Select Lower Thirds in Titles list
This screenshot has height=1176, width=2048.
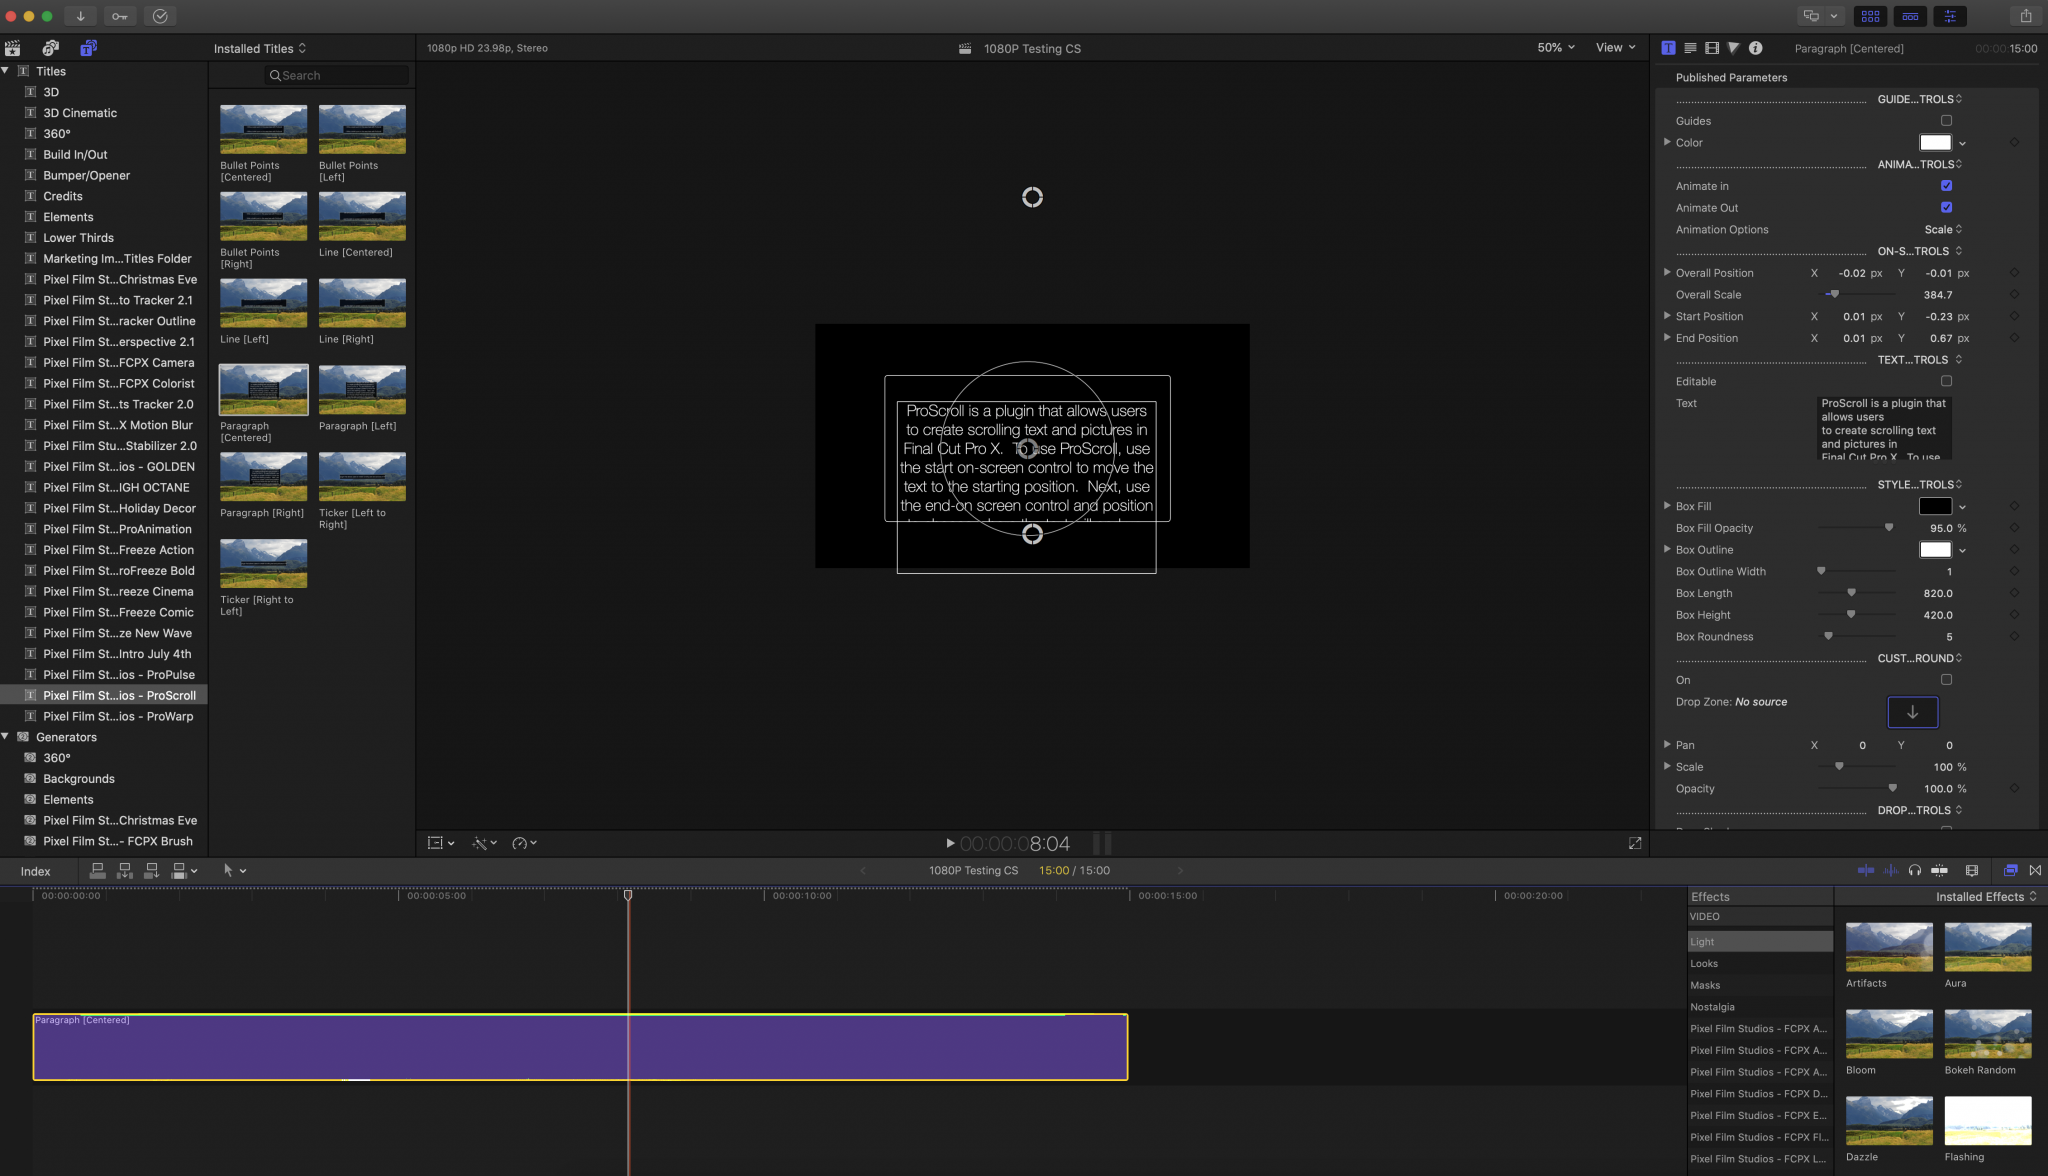(78, 238)
